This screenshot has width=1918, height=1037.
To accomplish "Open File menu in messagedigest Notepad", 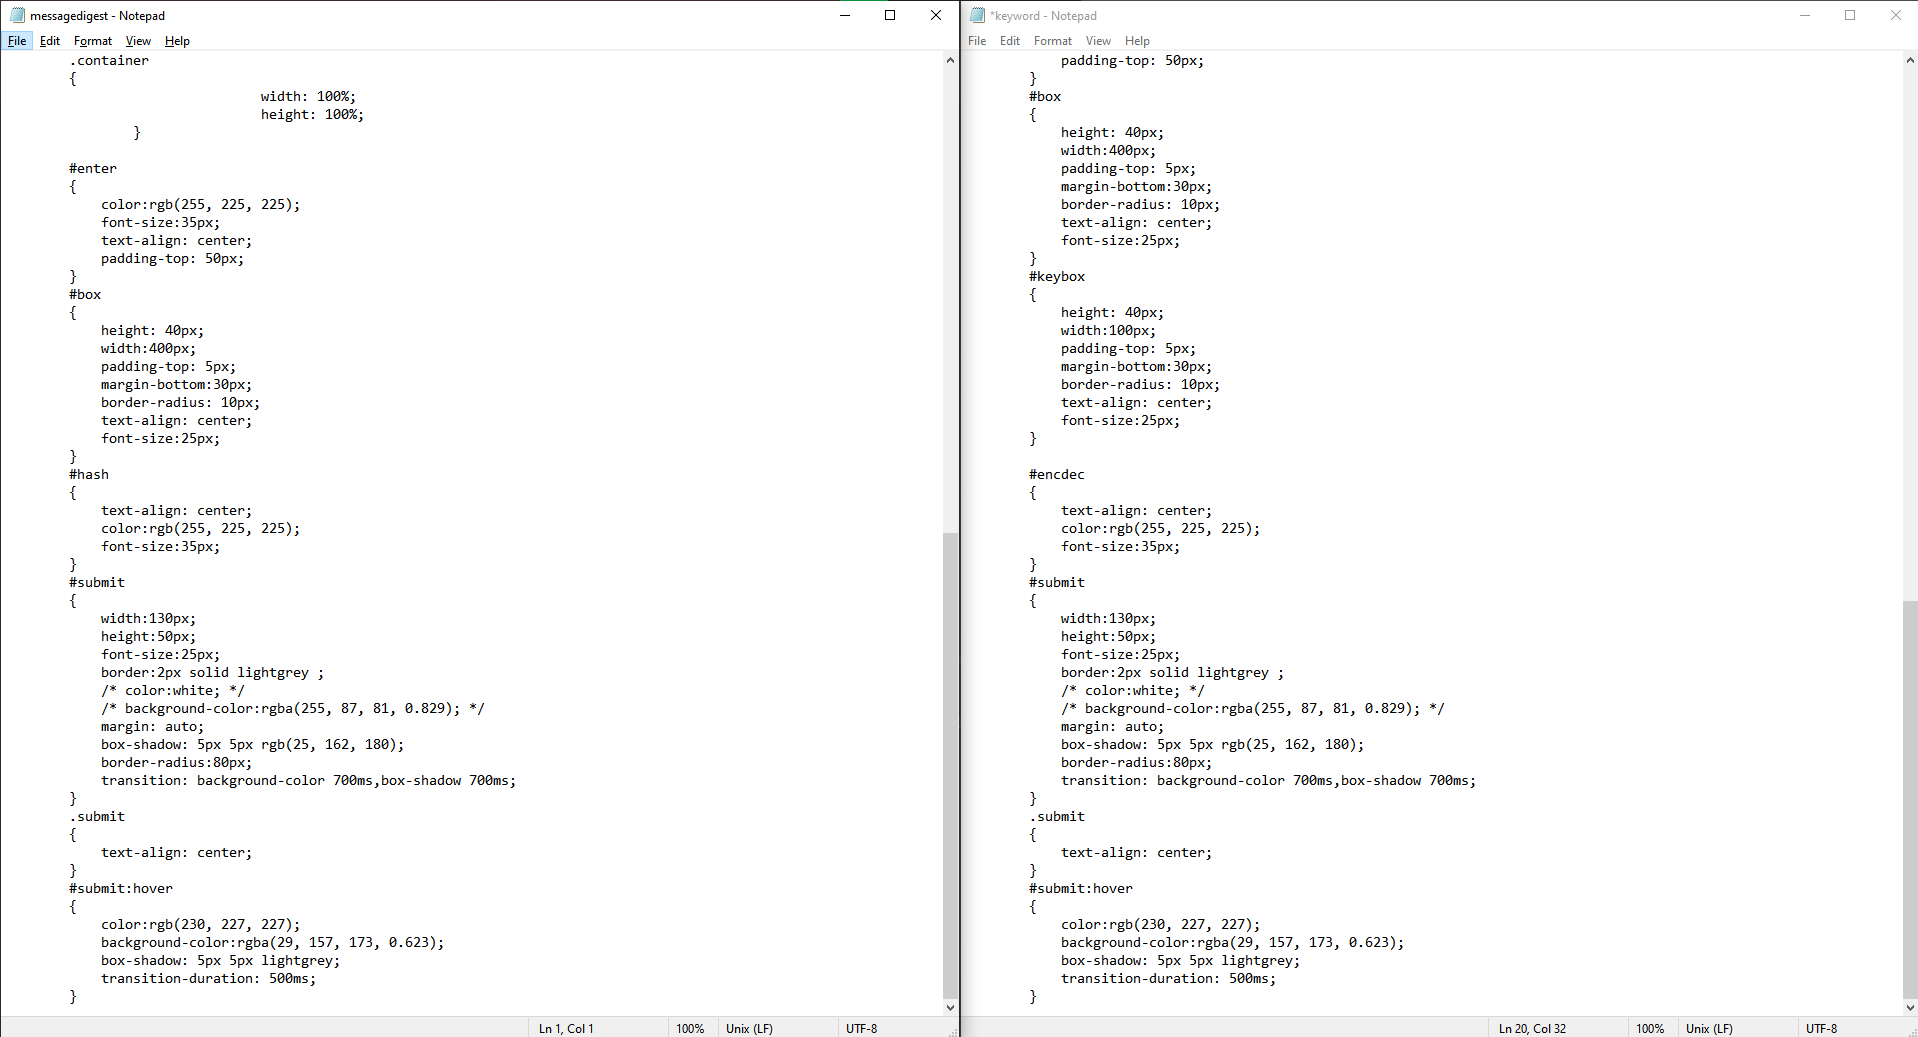I will (17, 41).
